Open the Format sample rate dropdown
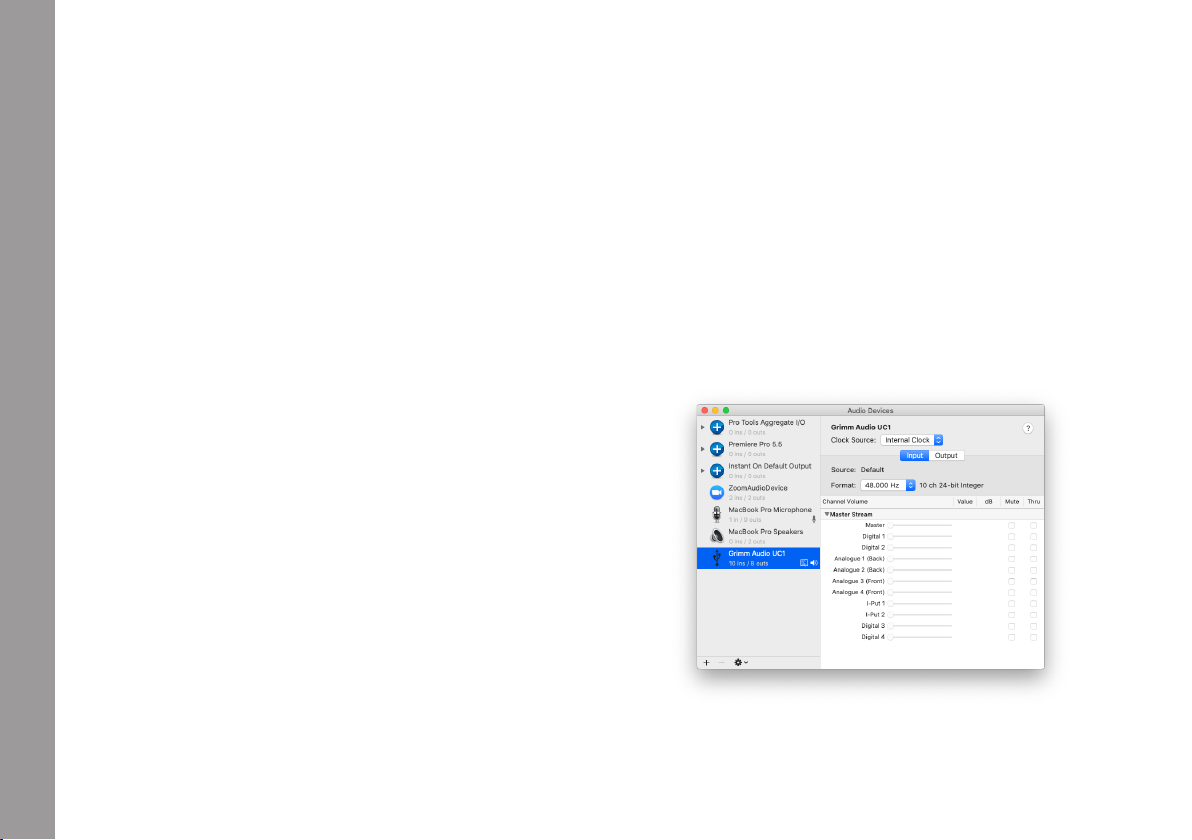Screen dimensions: 1192x840 click(888, 485)
